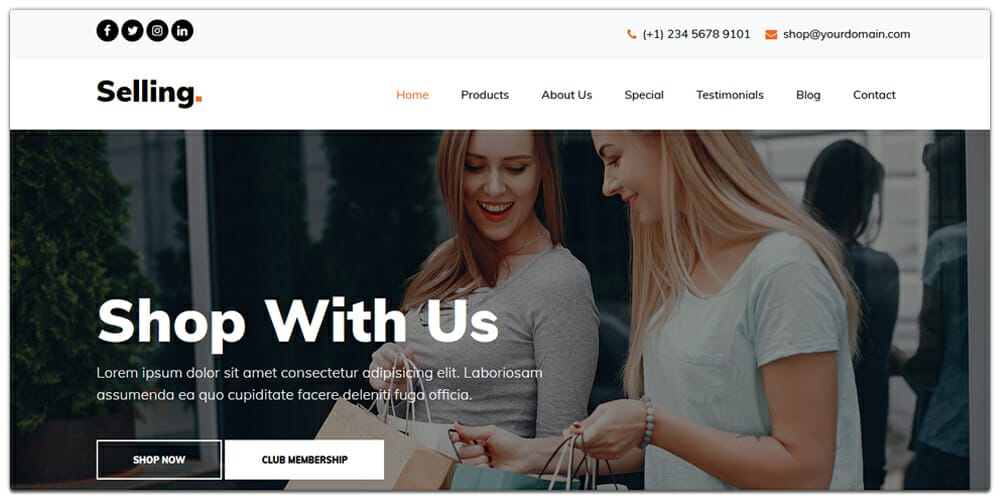Open the Instagram social icon

click(157, 31)
